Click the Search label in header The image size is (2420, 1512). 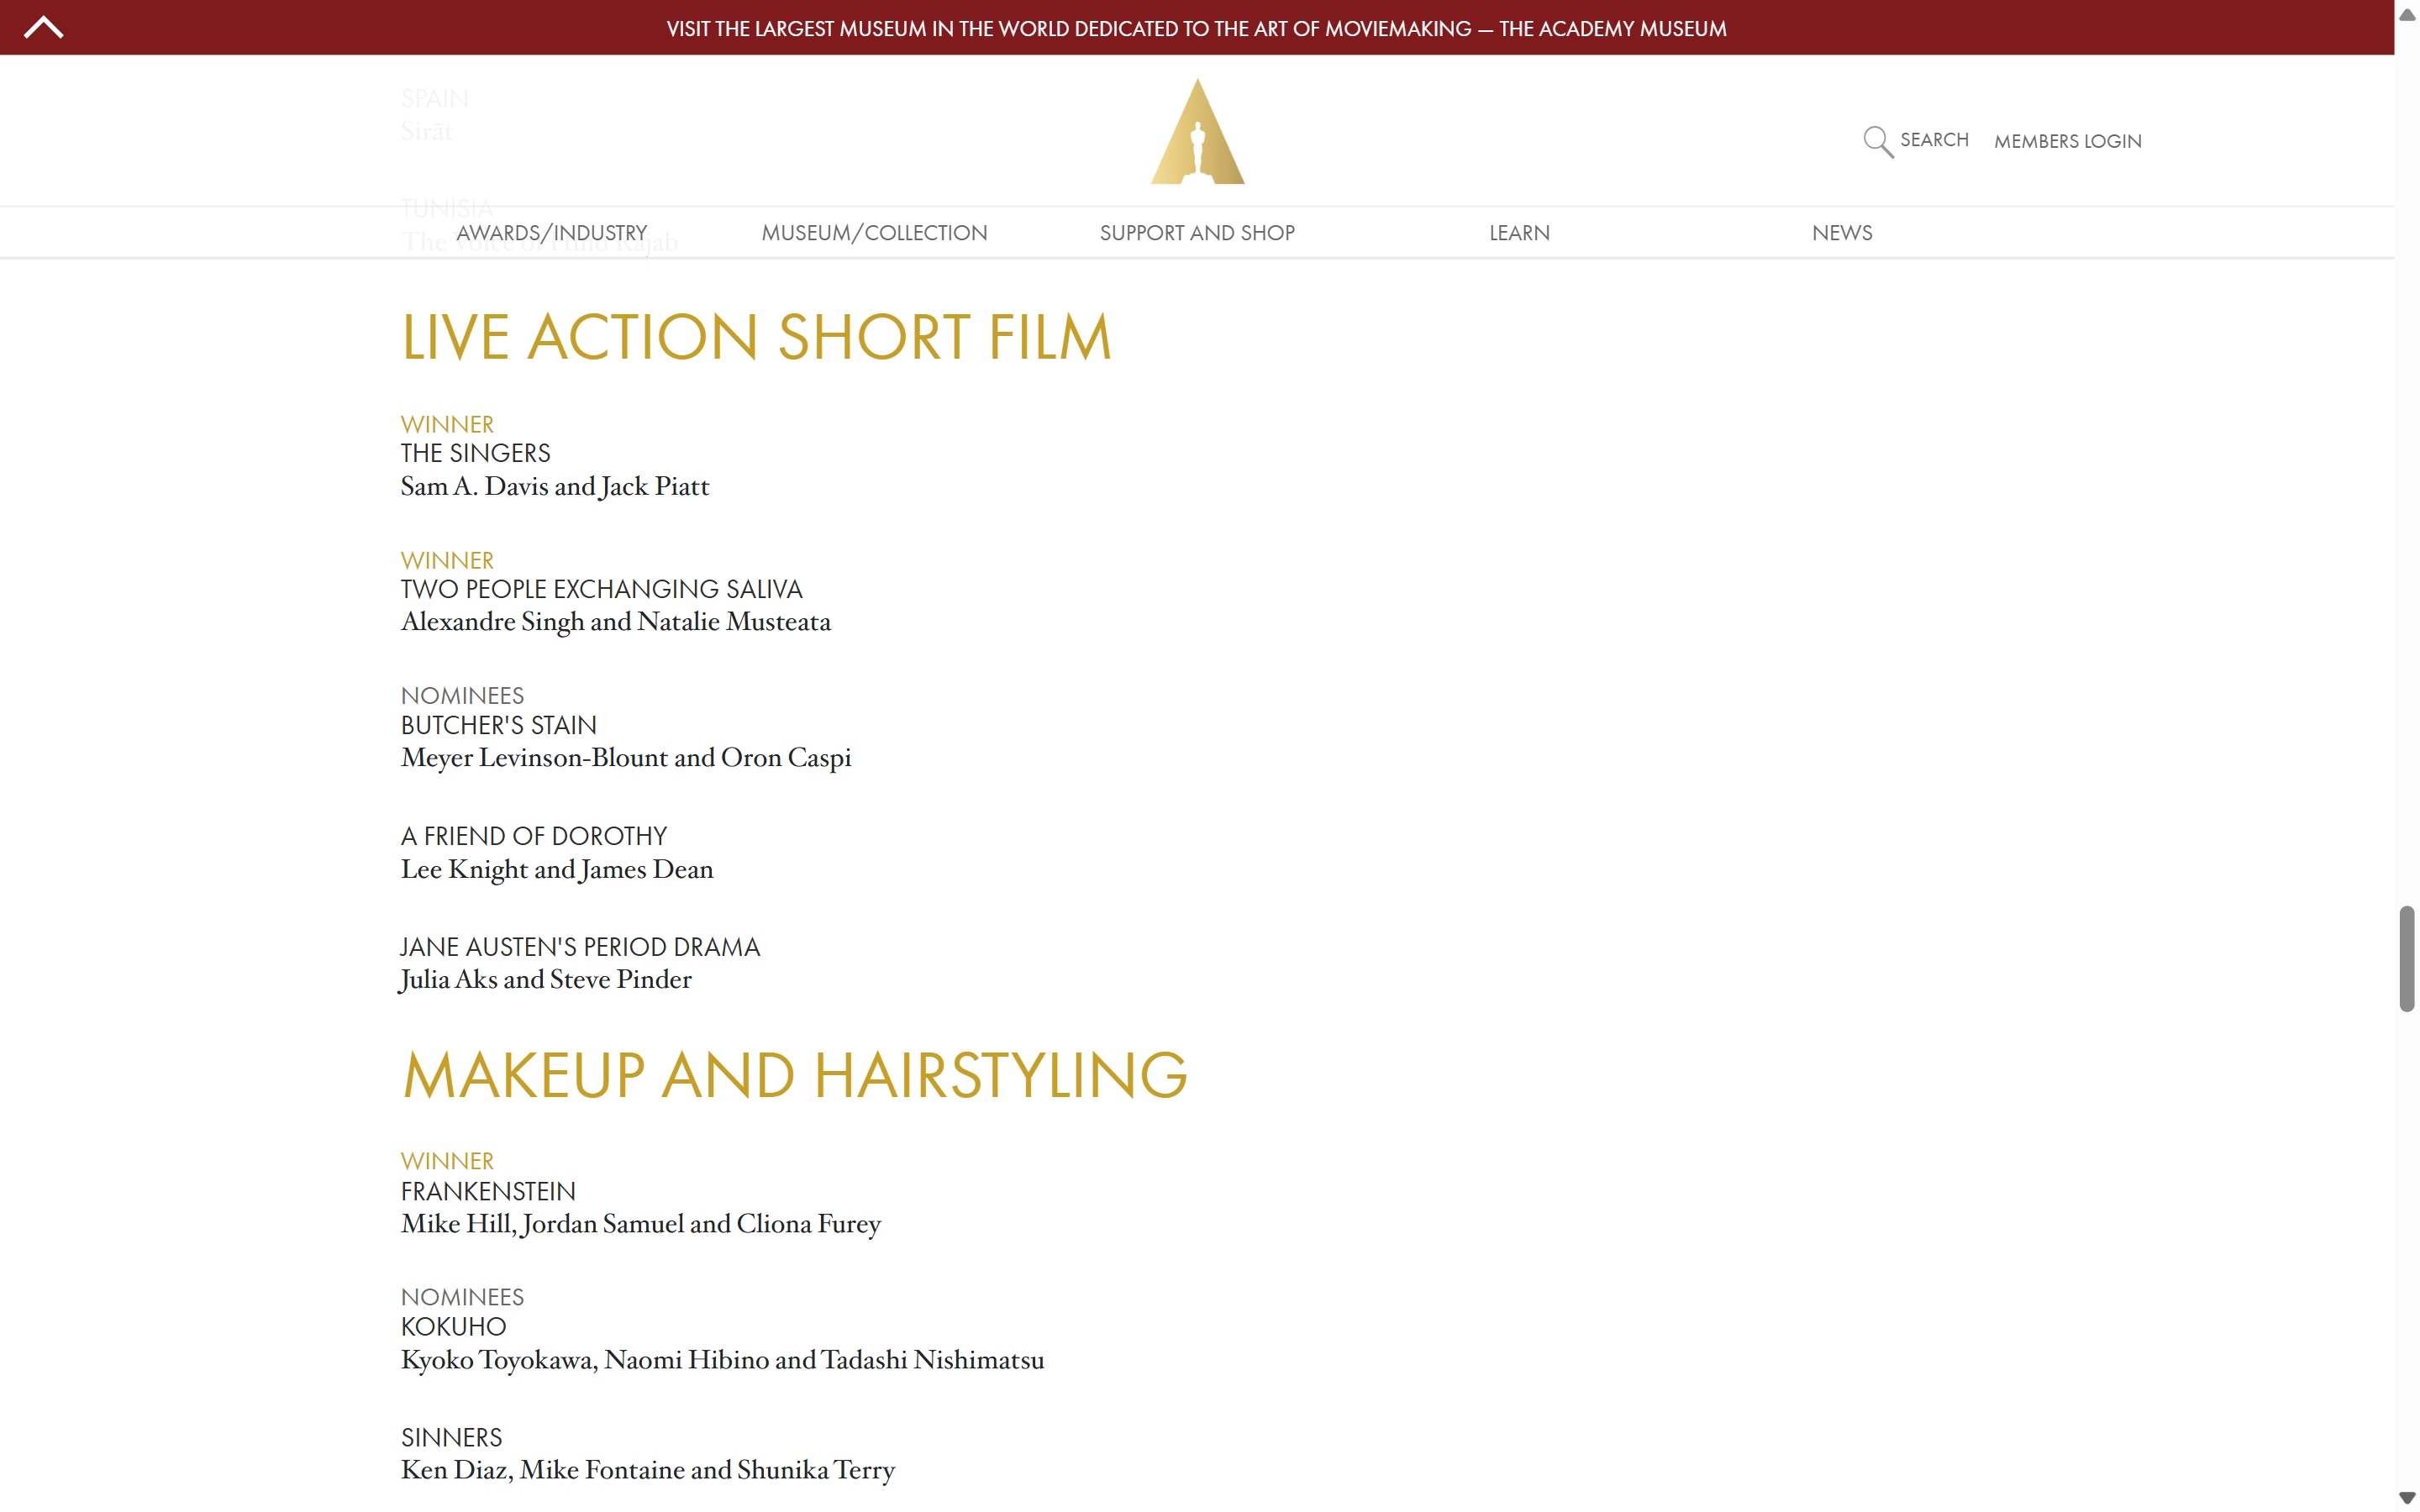point(1934,140)
